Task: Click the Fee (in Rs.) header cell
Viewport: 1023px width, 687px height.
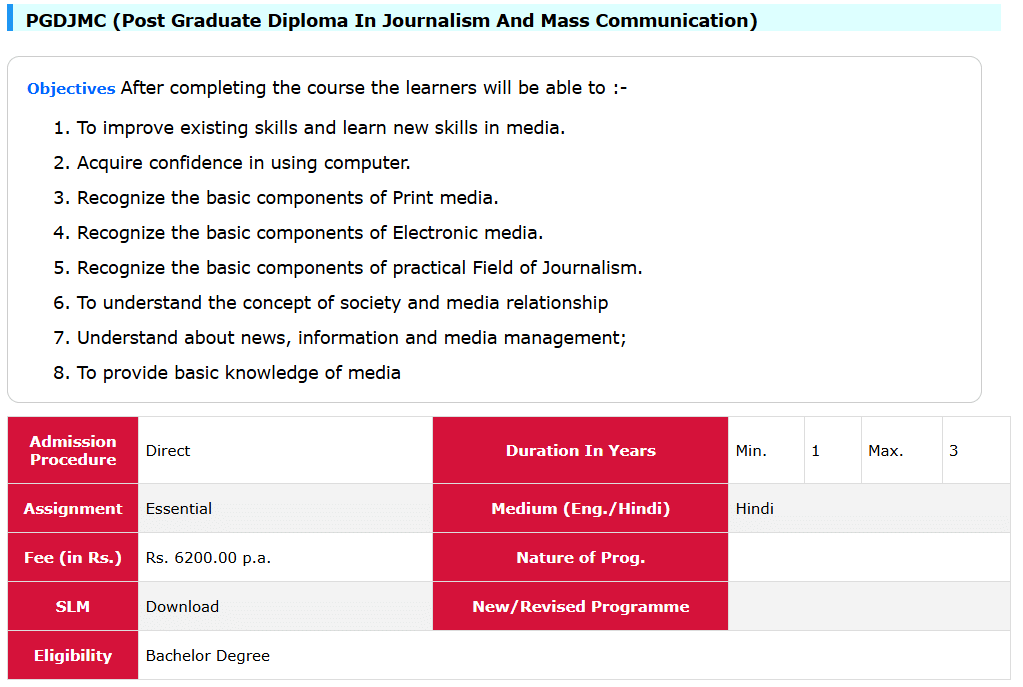Action: pyautogui.click(x=73, y=557)
